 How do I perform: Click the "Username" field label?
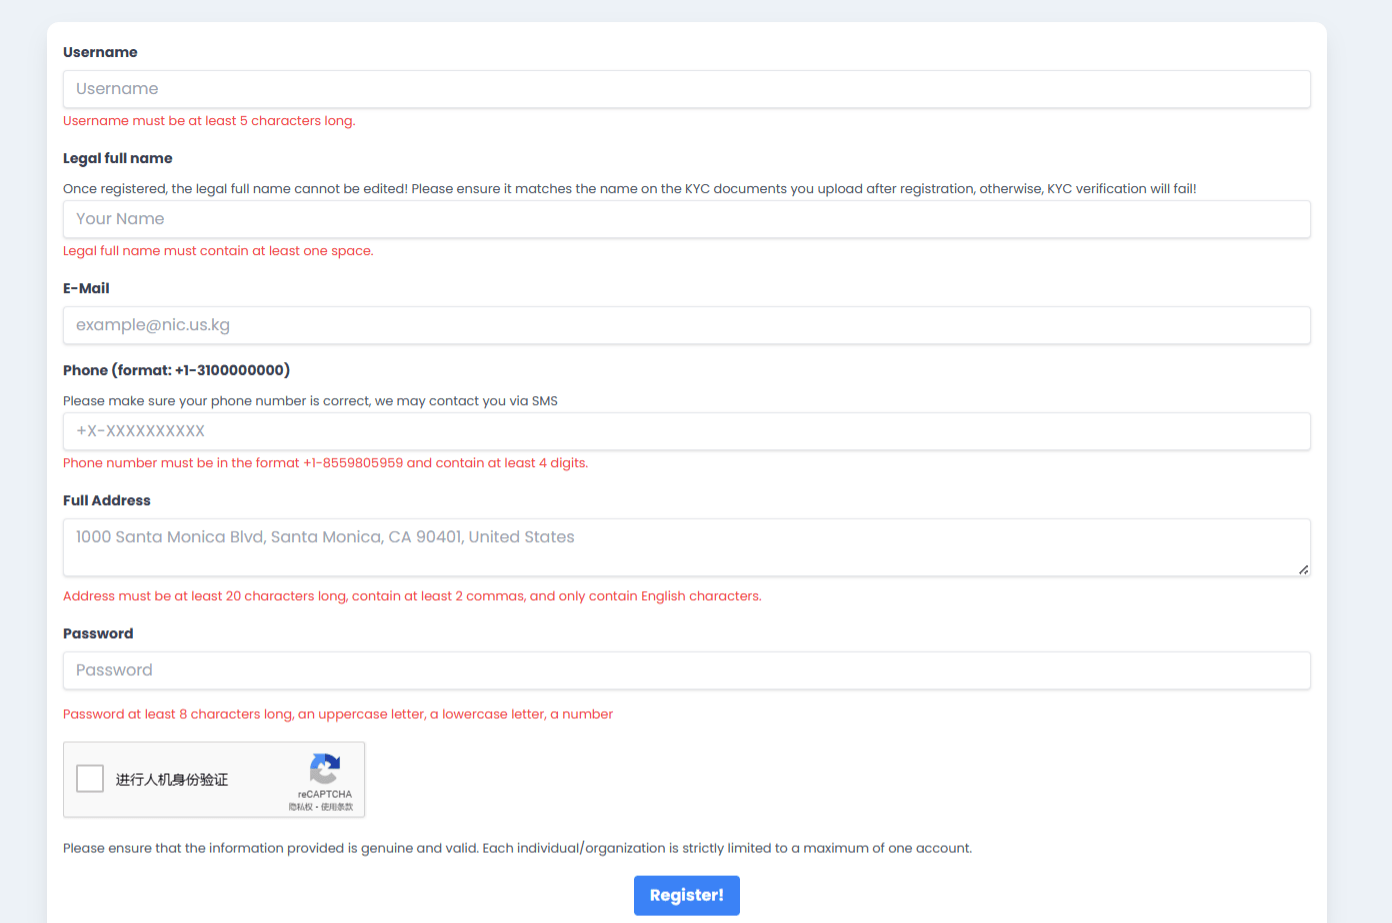100,52
